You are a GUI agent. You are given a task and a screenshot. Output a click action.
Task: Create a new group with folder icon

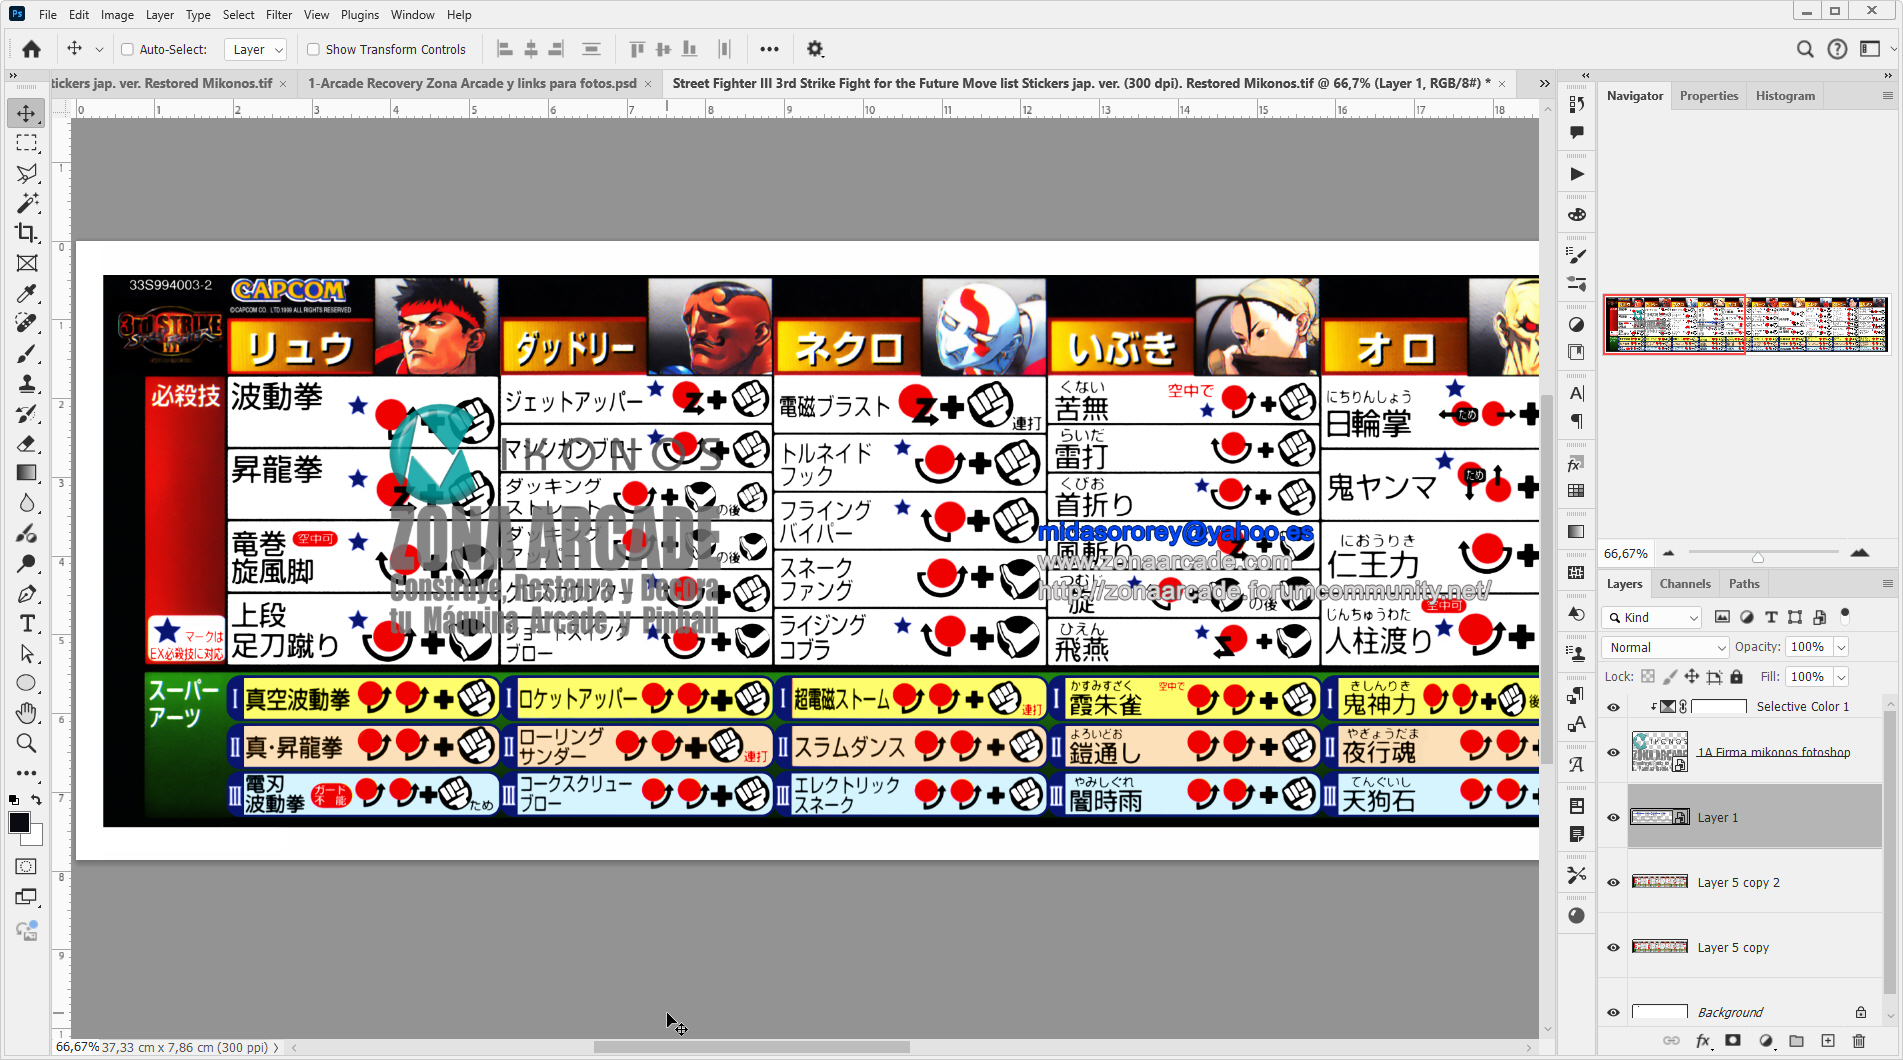[x=1797, y=1041]
